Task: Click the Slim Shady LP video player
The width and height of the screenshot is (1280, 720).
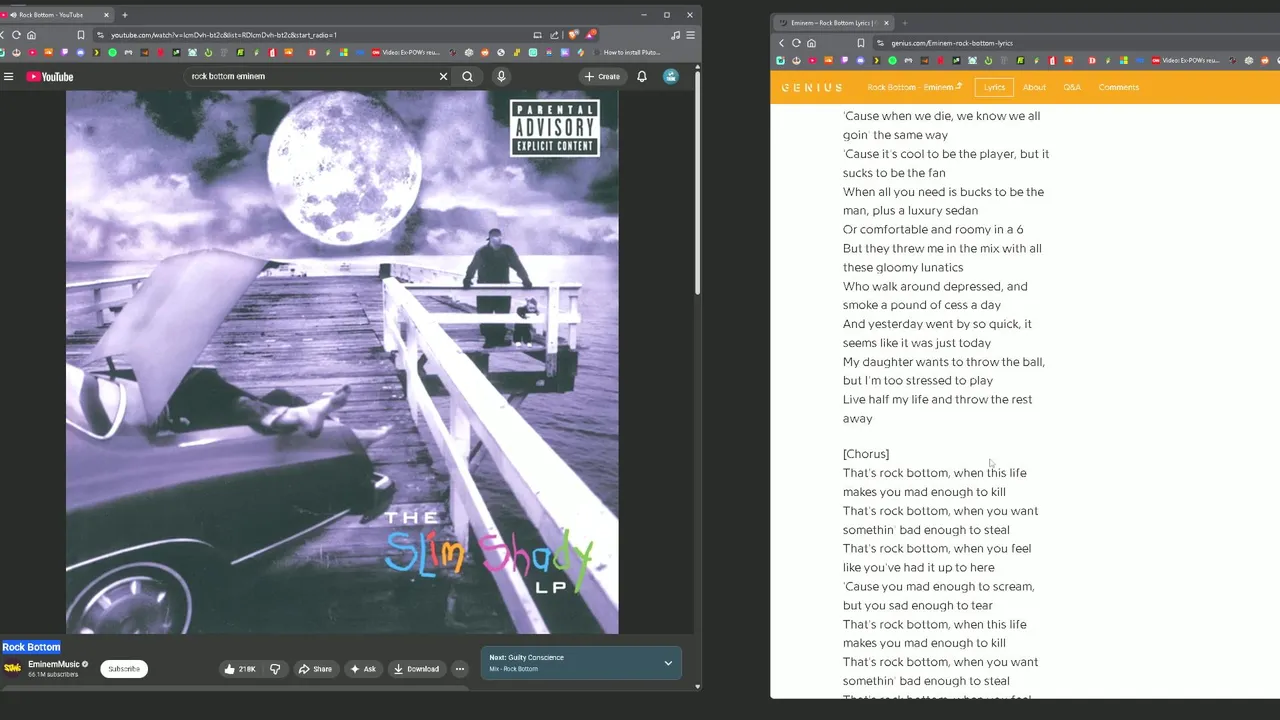Action: tap(342, 362)
